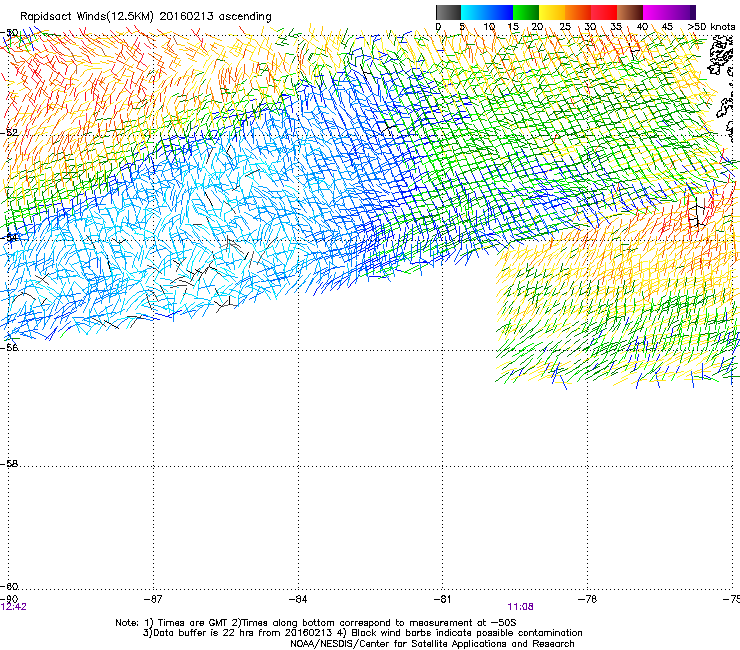Viewport: 740px width, 650px height.
Task: Click the 'Data buffer is 22 hrs' note line
Action: pos(362,633)
